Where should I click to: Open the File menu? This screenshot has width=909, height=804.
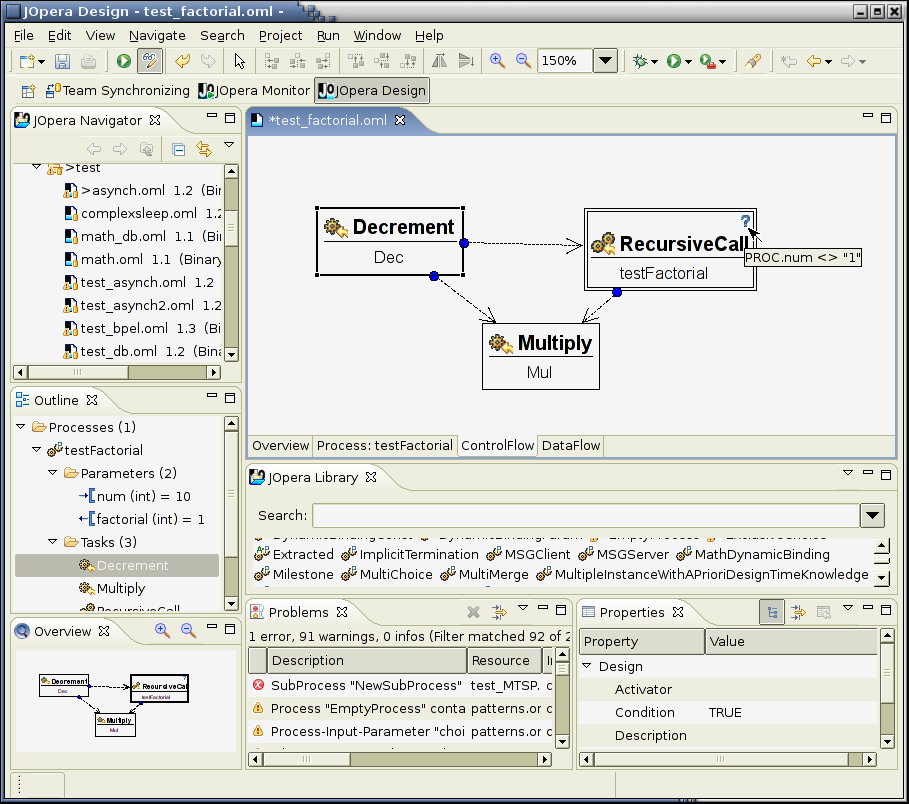click(23, 35)
